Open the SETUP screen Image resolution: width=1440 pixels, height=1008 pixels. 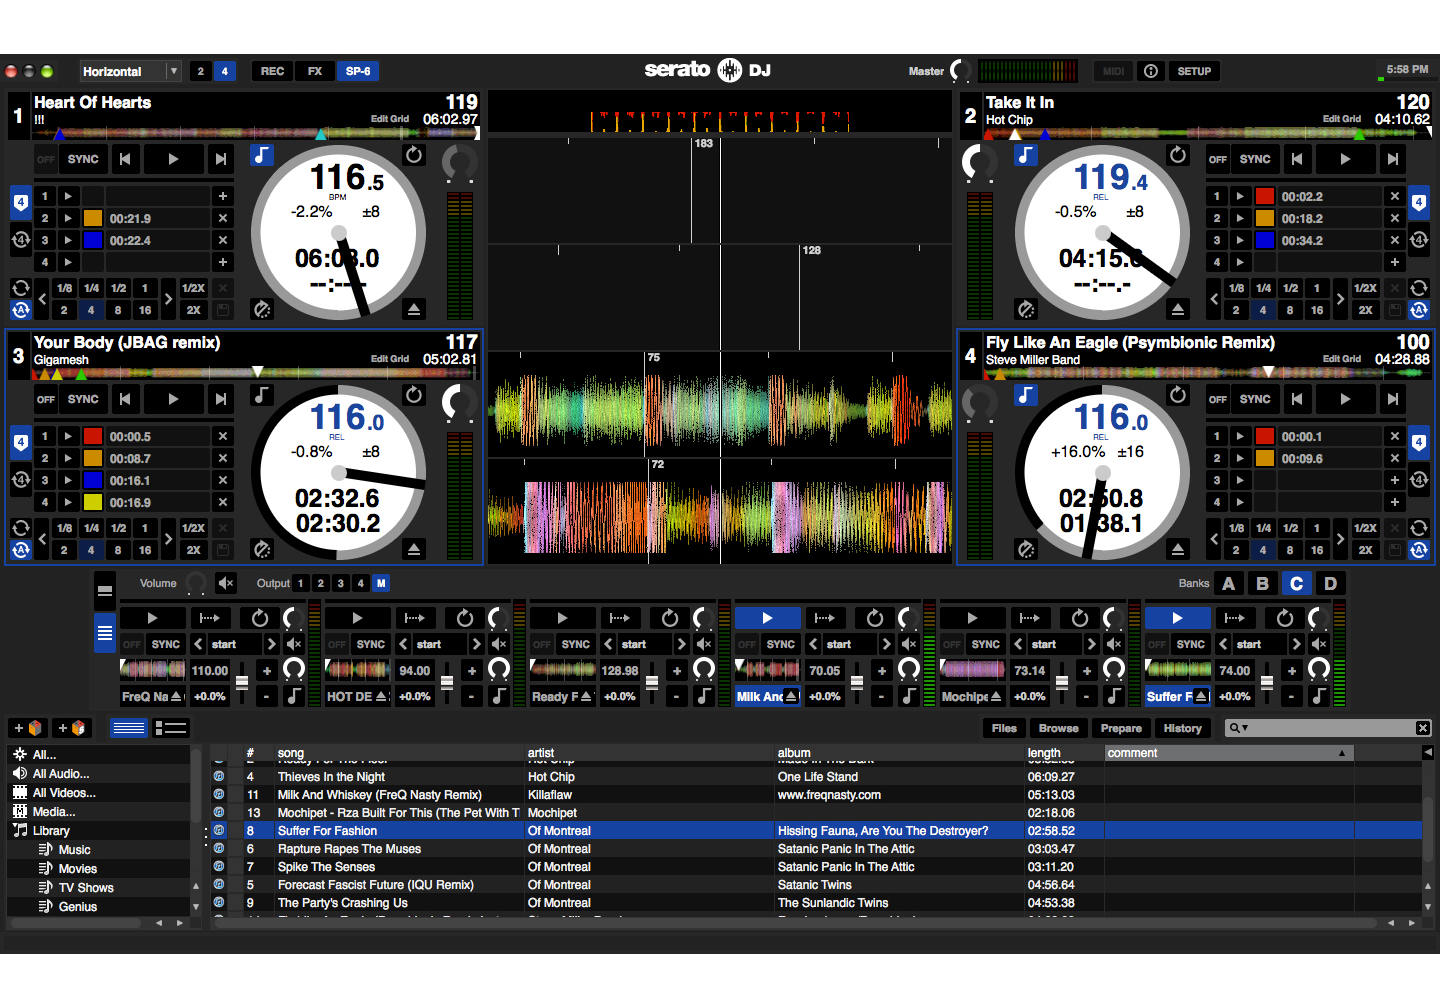tap(1194, 71)
